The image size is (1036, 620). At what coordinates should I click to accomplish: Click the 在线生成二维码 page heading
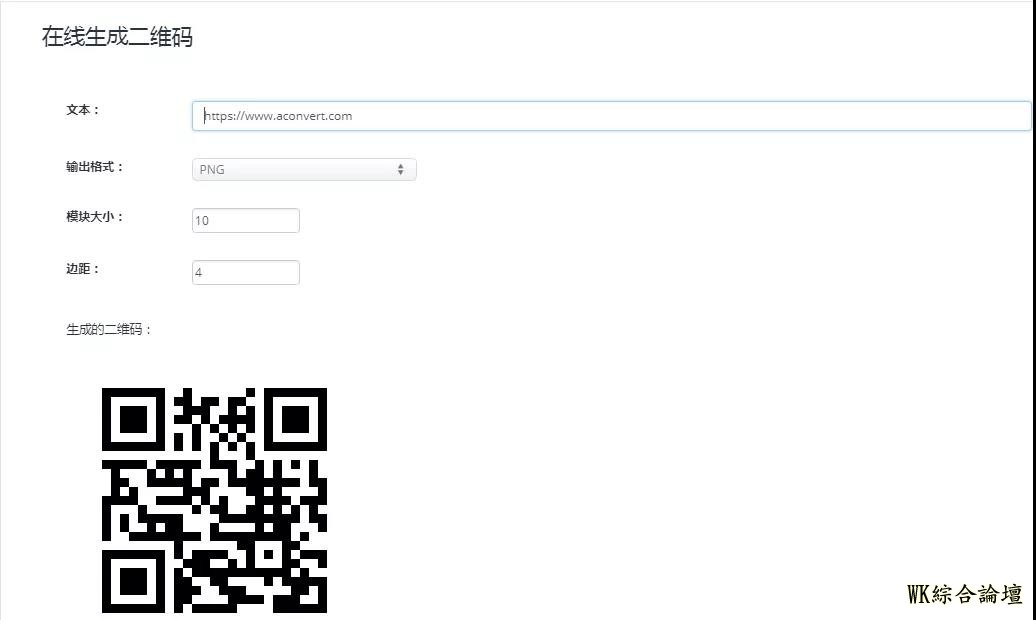coord(117,37)
